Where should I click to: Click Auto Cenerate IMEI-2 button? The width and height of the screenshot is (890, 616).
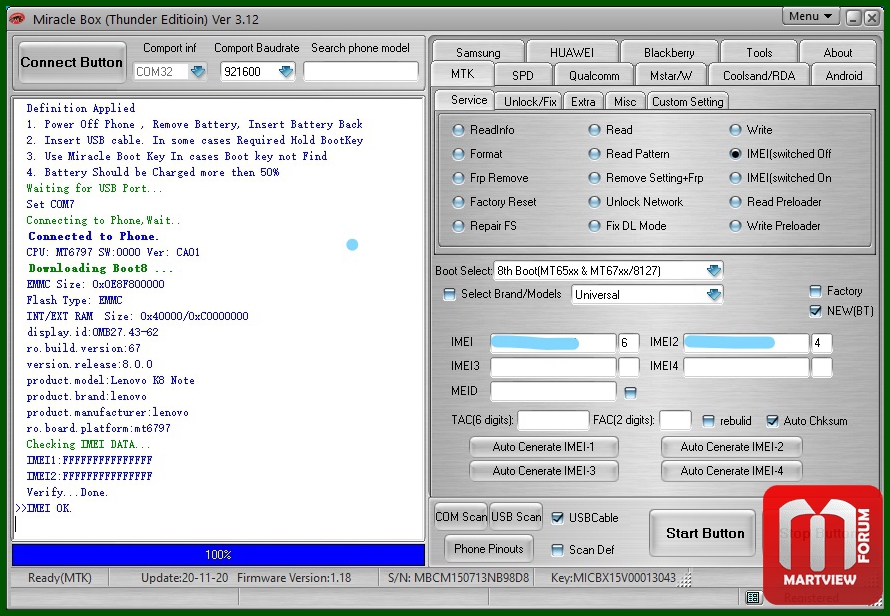click(x=732, y=447)
